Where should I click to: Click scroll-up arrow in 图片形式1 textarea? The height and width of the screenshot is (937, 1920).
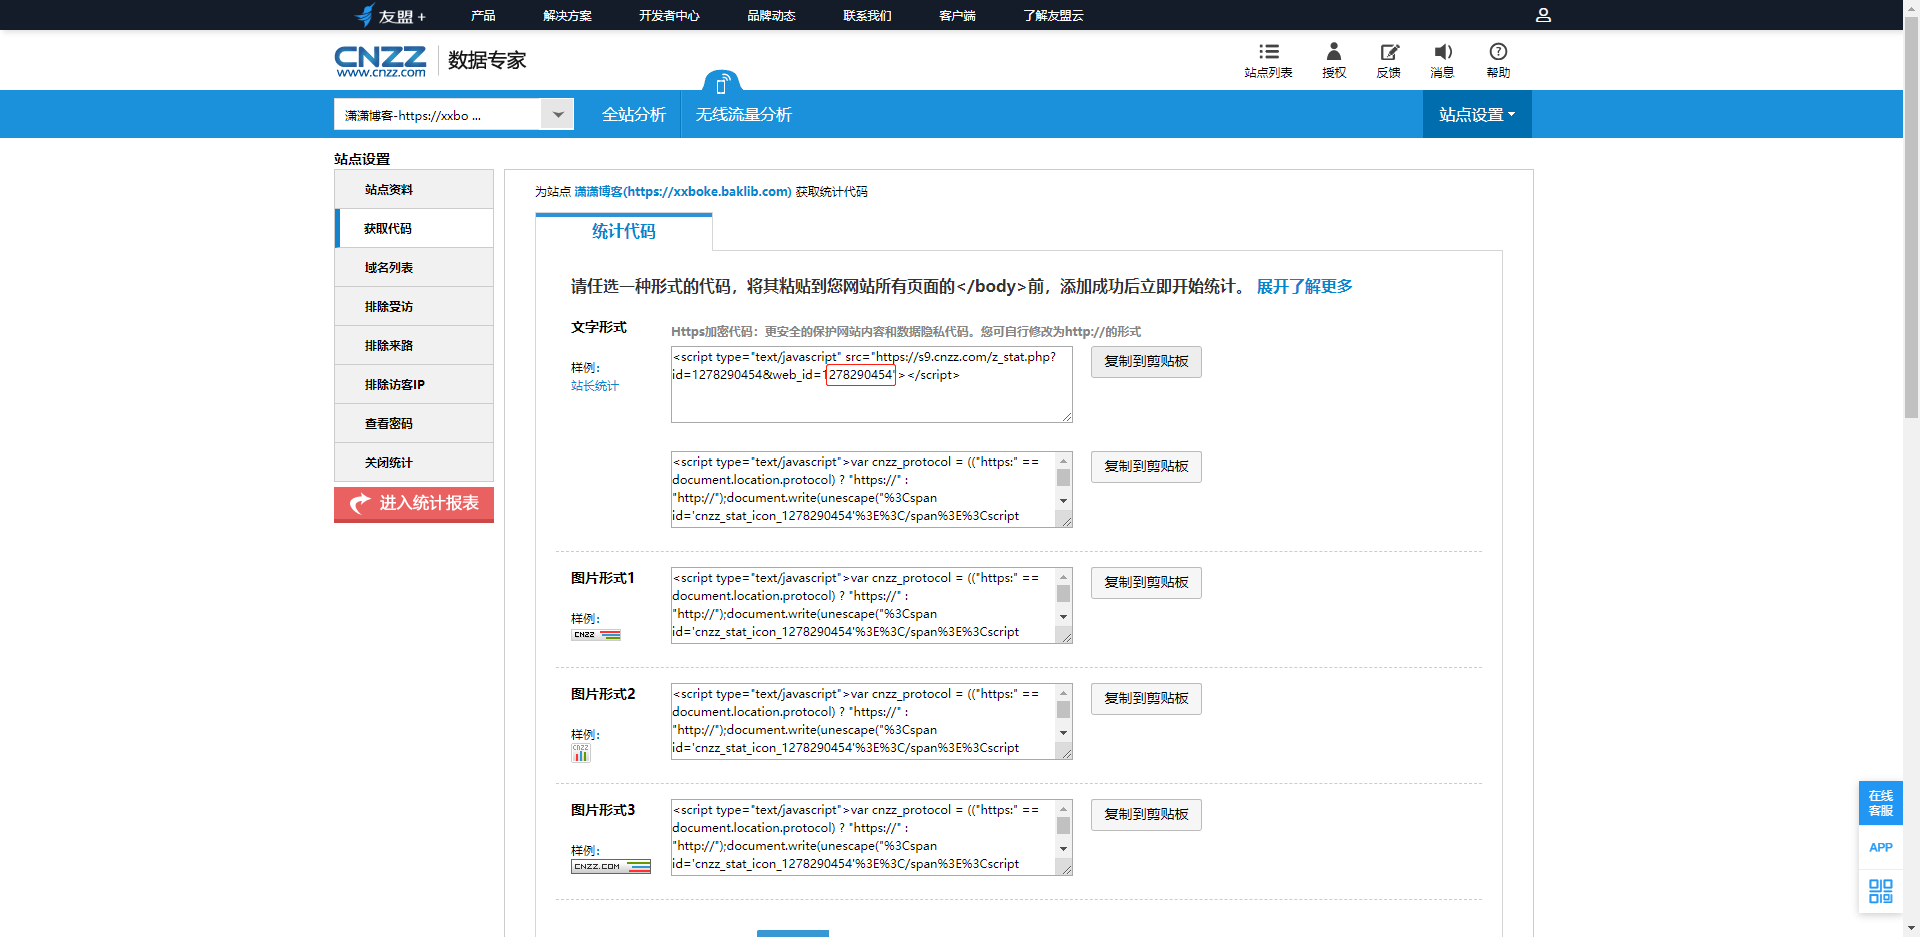click(1063, 577)
